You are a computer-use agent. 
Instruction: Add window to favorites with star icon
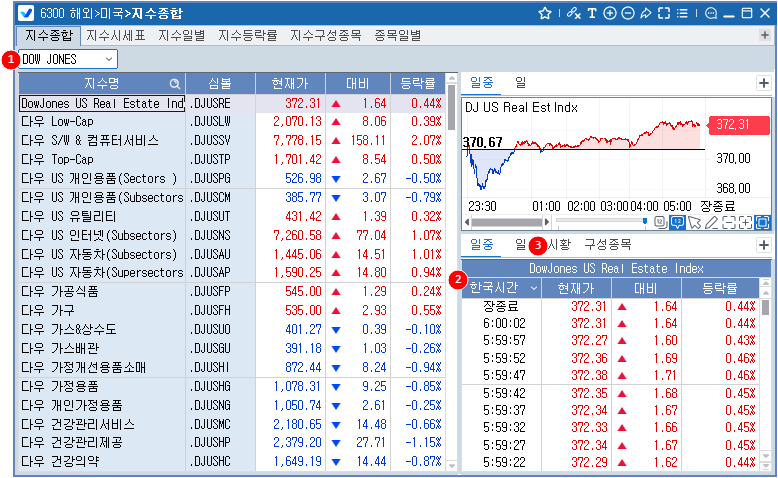545,14
